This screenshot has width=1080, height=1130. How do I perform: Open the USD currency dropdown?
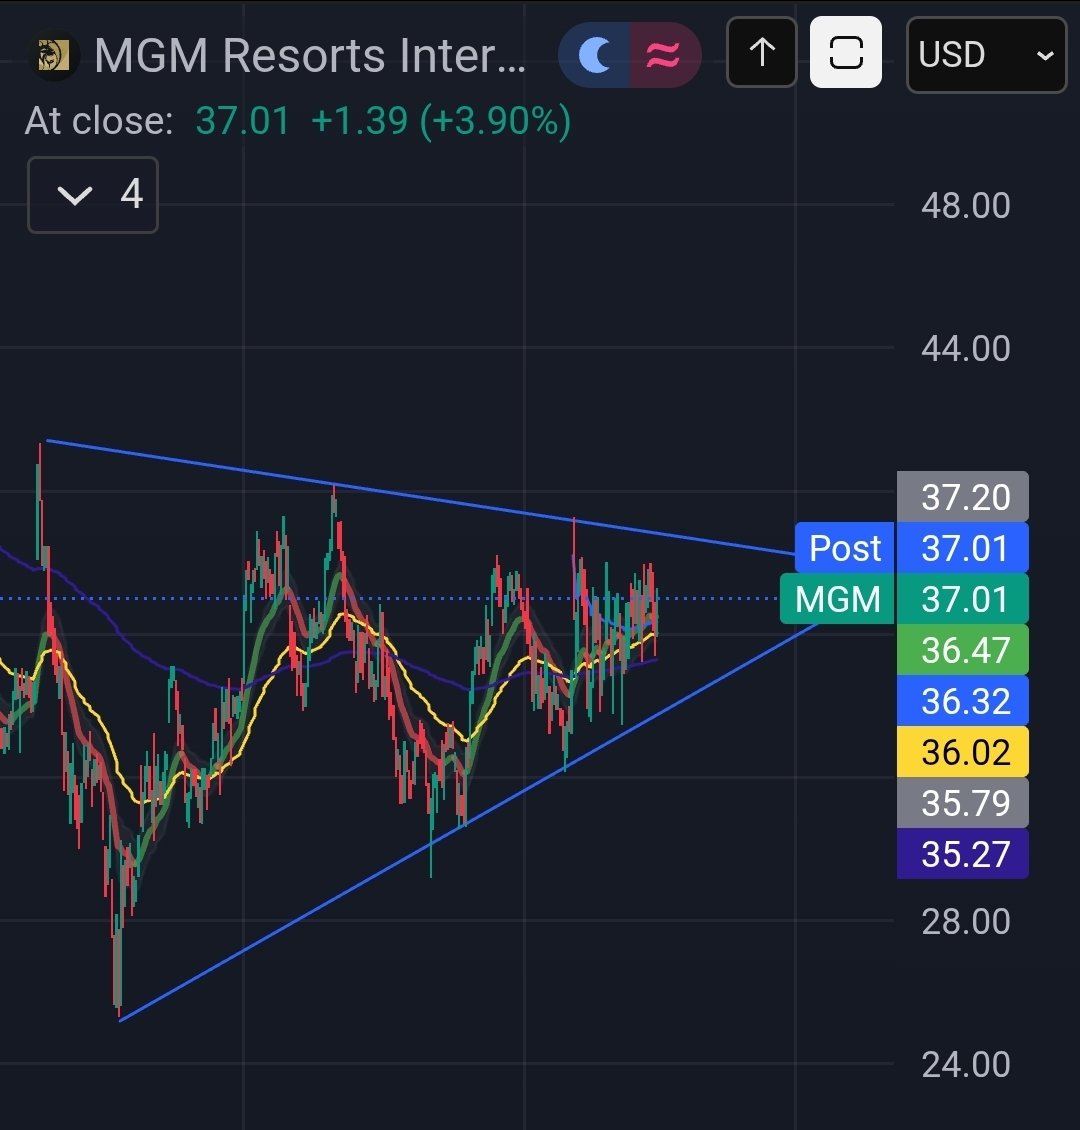986,55
